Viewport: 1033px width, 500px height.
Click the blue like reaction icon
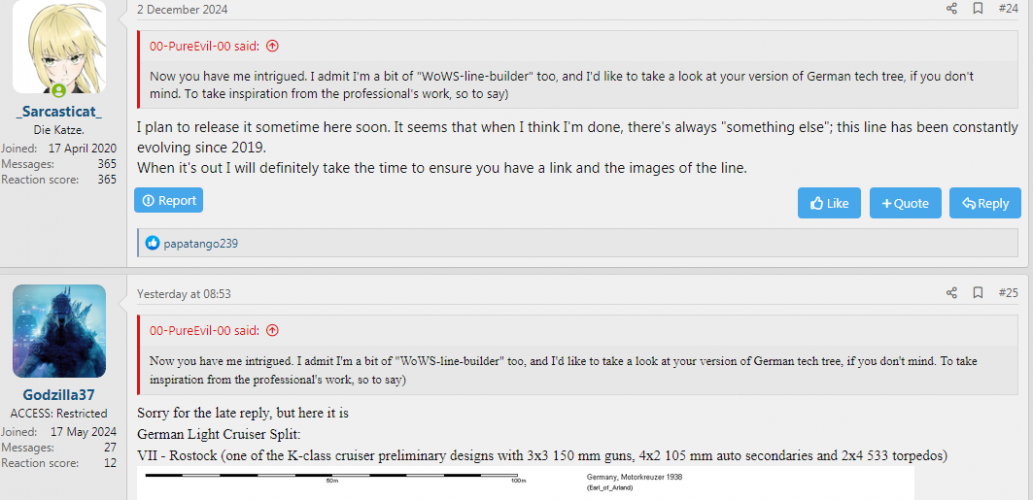tap(152, 243)
